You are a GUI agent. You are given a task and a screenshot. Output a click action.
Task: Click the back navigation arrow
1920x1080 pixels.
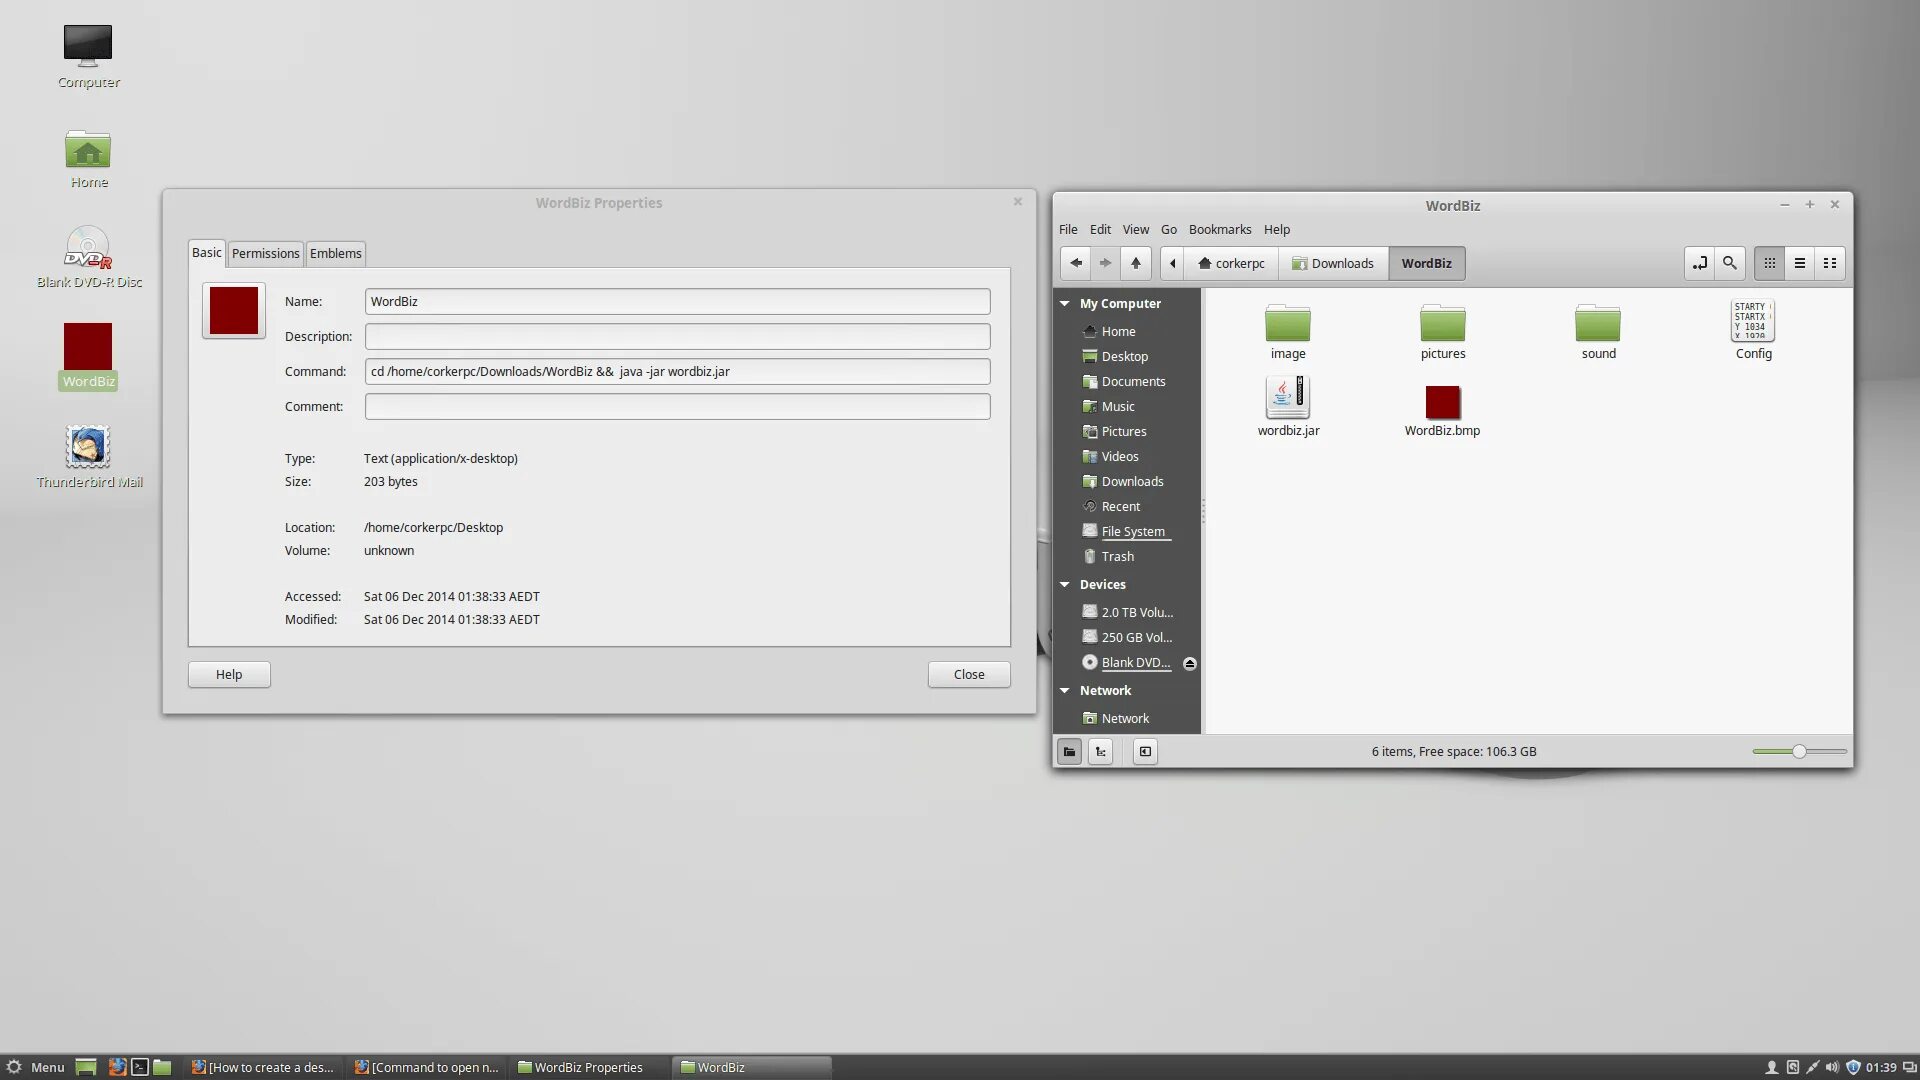coord(1076,263)
